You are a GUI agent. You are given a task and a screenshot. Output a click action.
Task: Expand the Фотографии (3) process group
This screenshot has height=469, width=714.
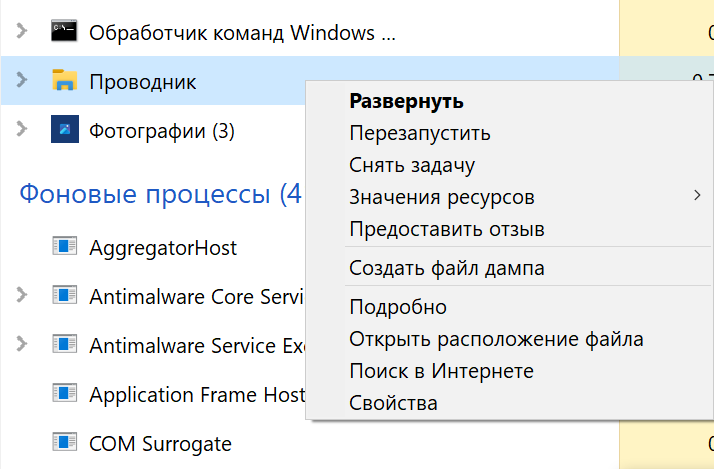pos(22,130)
